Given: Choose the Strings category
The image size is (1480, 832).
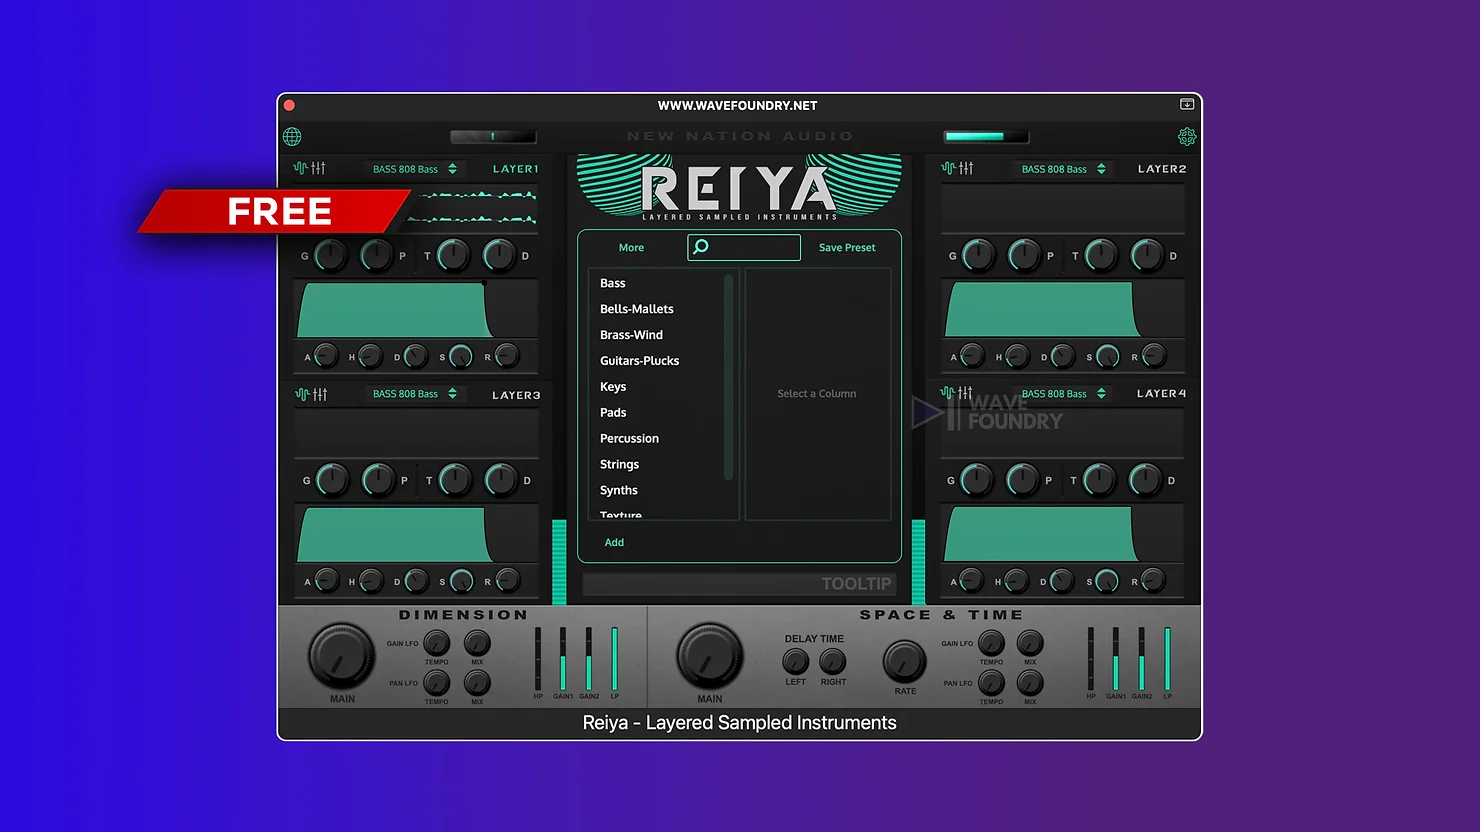Looking at the screenshot, I should click(619, 464).
